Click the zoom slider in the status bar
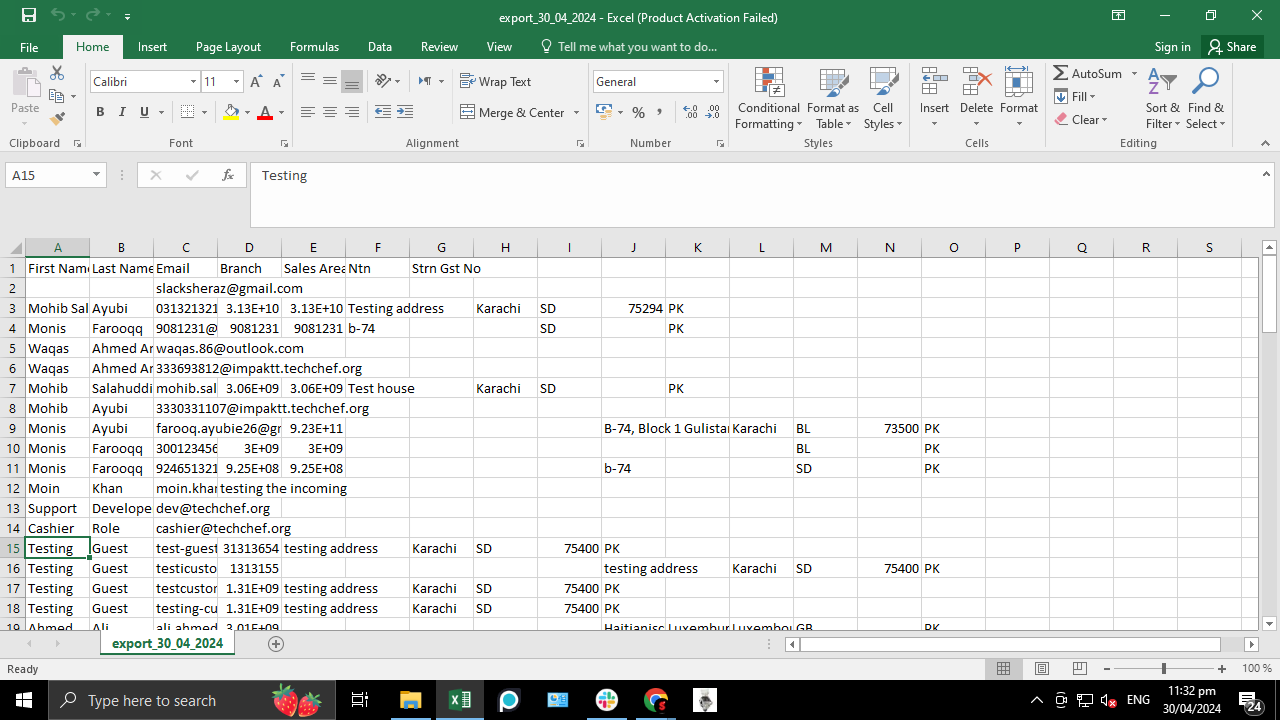This screenshot has width=1280, height=720. coord(1163,668)
